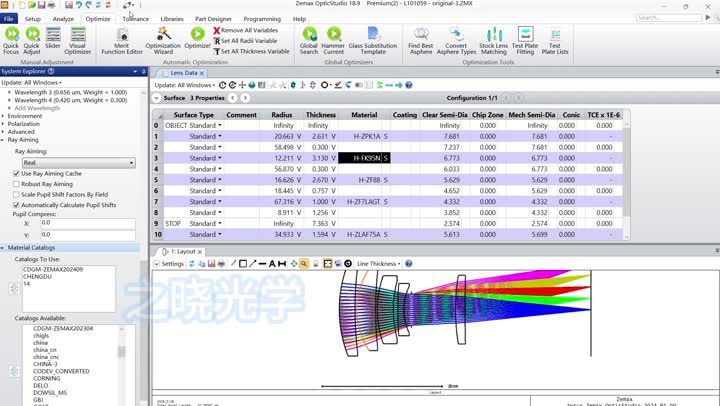Select CORNING in Catalogs Available list
Image resolution: width=720 pixels, height=406 pixels.
[46, 378]
